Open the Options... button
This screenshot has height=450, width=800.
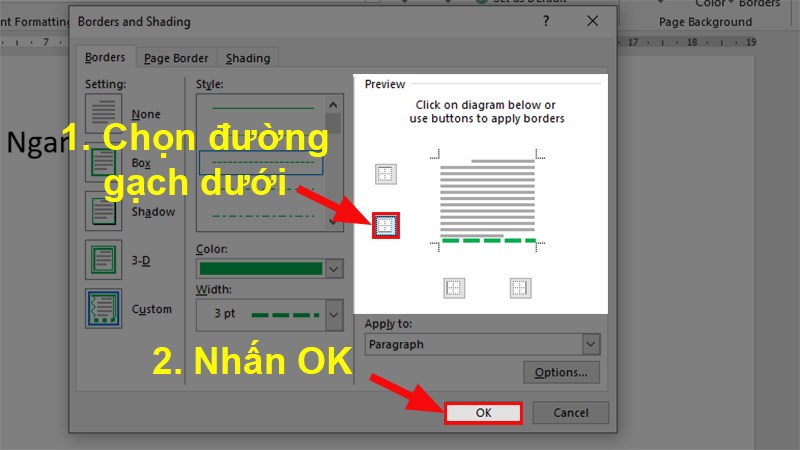coord(561,373)
